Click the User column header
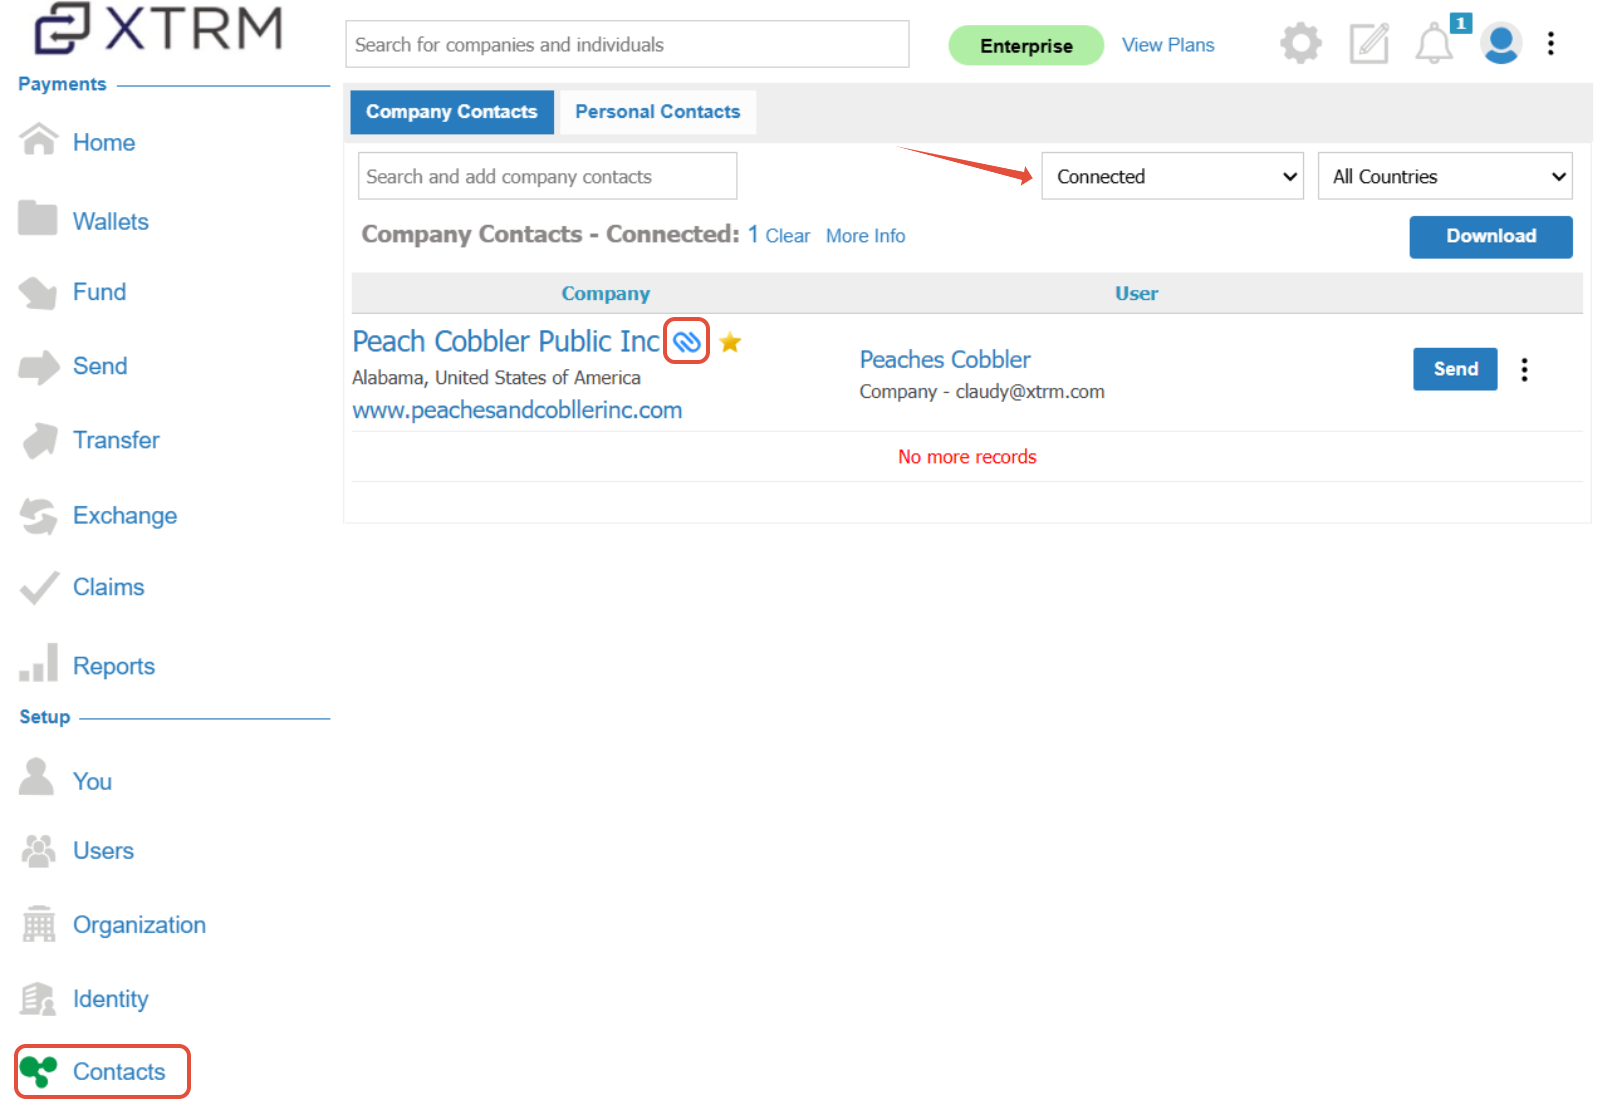Viewport: 1617px width, 1100px height. pos(1137,294)
